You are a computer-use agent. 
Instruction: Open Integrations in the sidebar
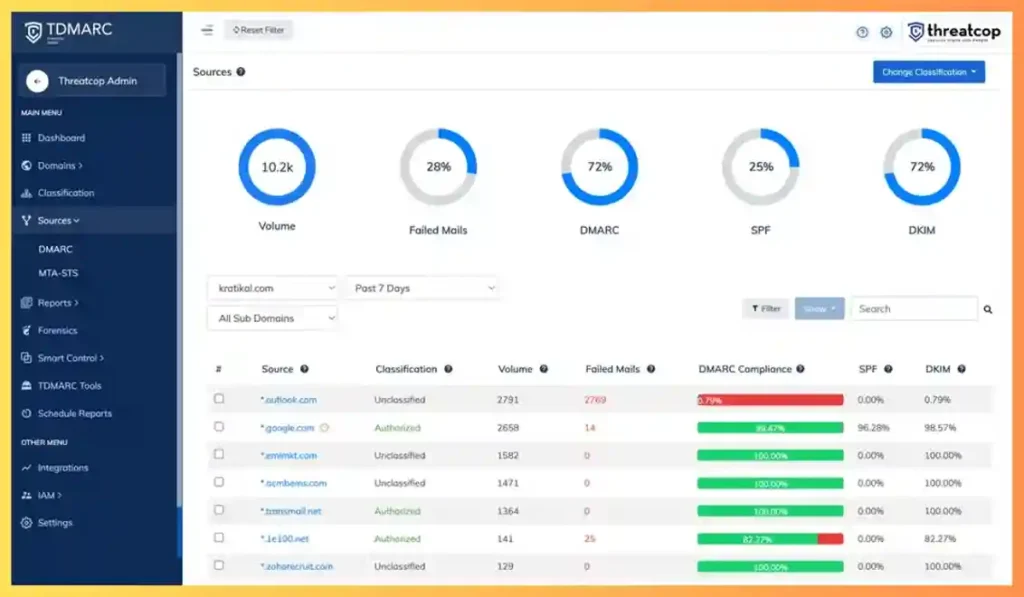tap(63, 468)
